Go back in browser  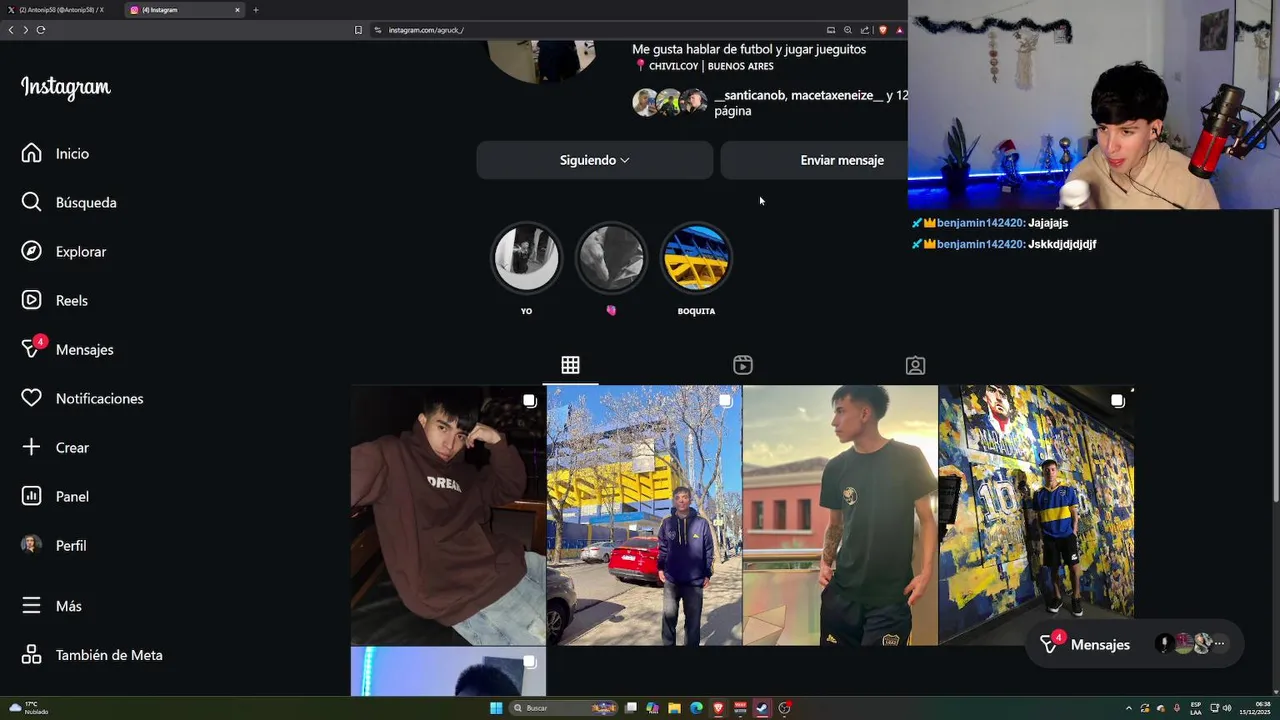pyautogui.click(x=11, y=30)
